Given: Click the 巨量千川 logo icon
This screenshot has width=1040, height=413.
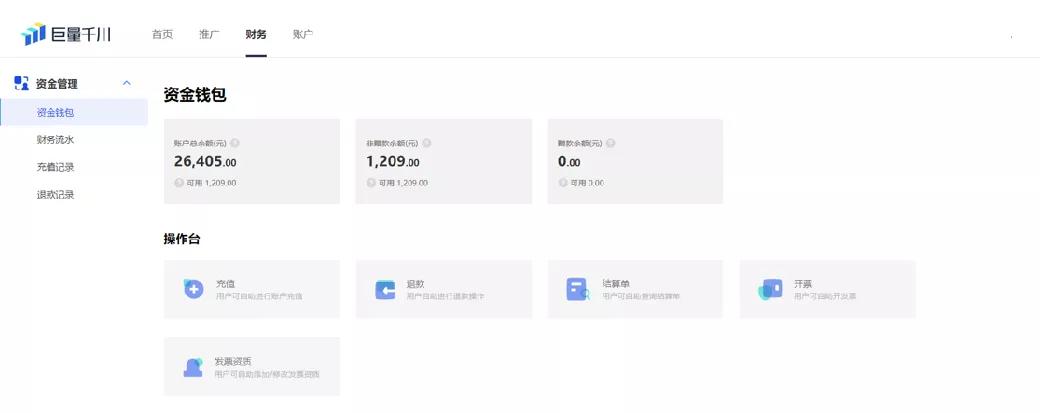Looking at the screenshot, I should (x=33, y=34).
